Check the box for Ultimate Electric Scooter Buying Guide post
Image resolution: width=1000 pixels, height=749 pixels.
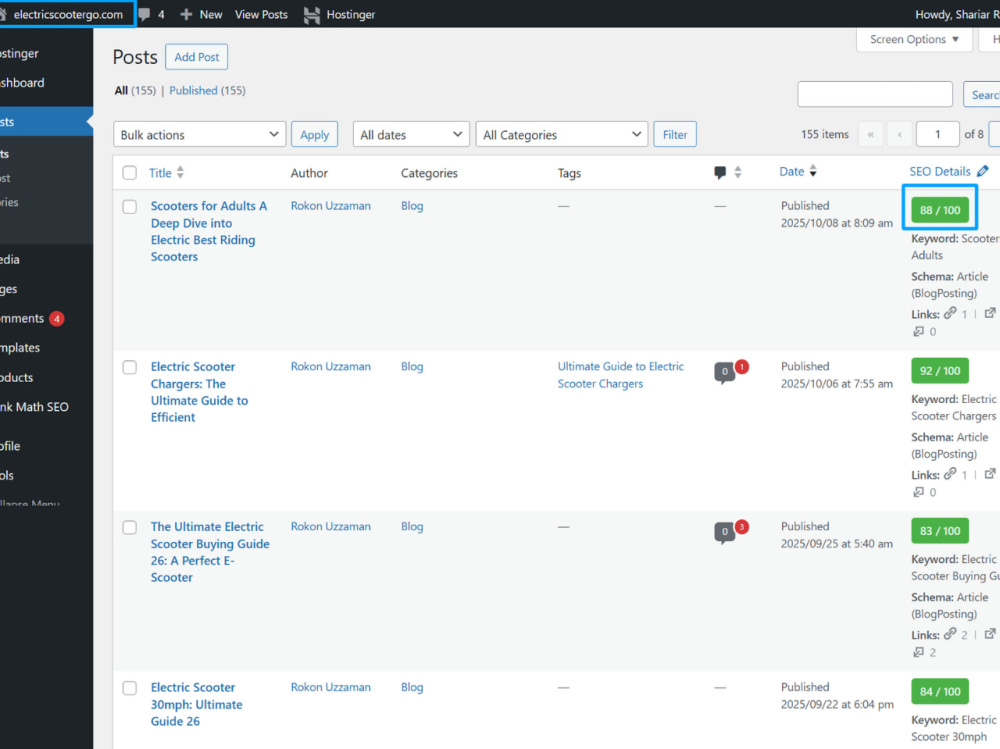click(129, 528)
